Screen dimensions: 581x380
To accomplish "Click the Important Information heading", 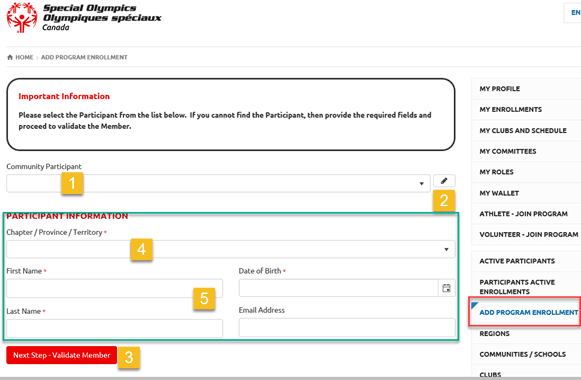I will coord(64,96).
